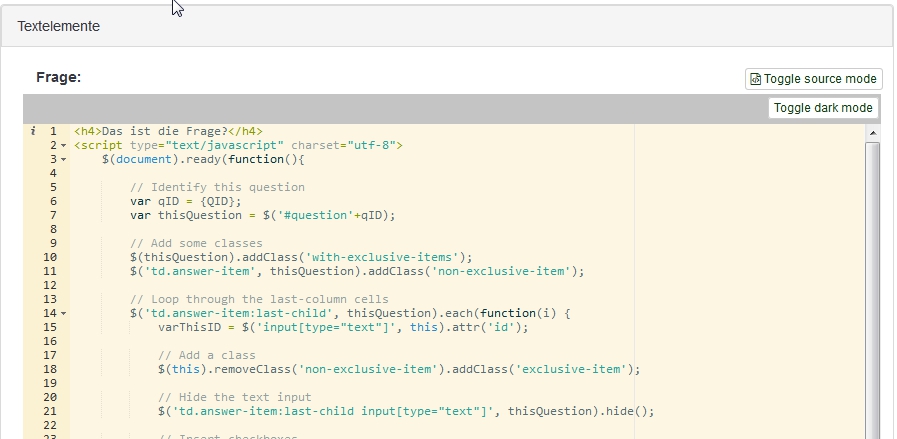The height and width of the screenshot is (439, 897).
Task: Click the info icon beside line 1
Action: click(33, 131)
